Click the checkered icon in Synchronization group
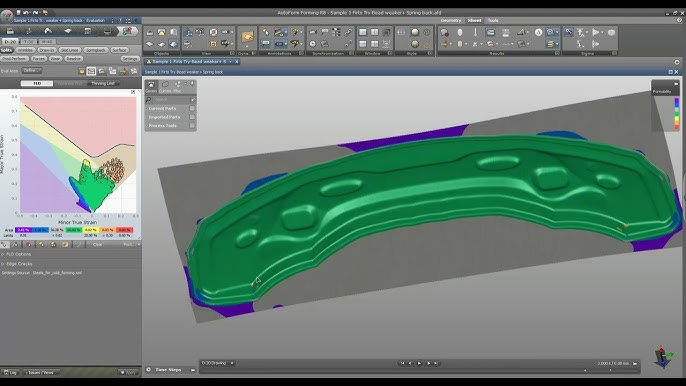Viewport: 686px width, 386px height. (336, 32)
